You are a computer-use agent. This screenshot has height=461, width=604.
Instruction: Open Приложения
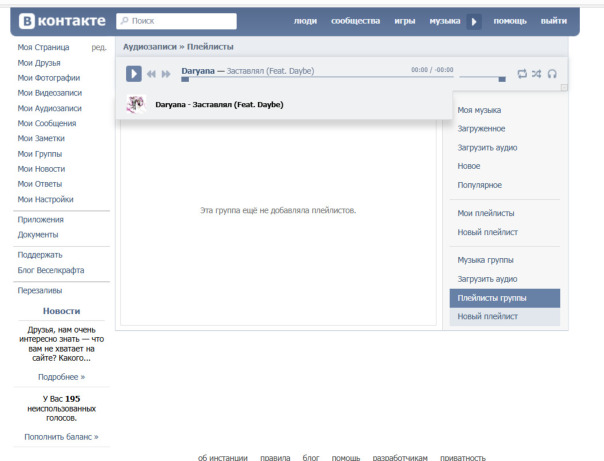pos(40,220)
